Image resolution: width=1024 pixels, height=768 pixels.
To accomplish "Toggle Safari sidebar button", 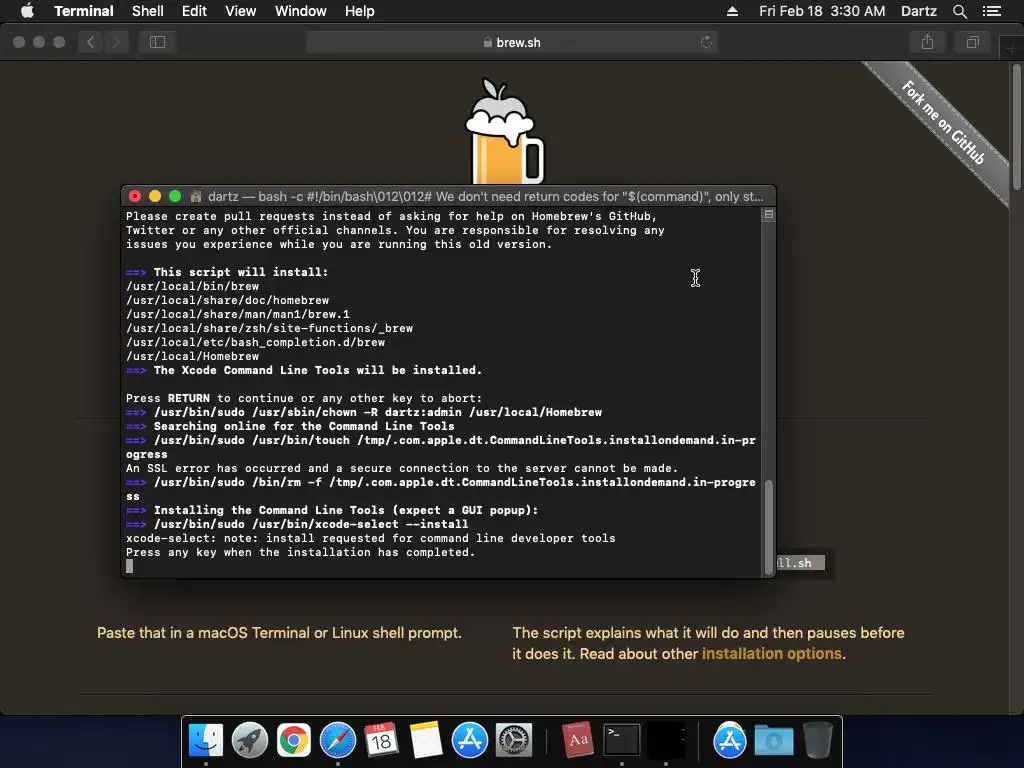I will tap(157, 42).
